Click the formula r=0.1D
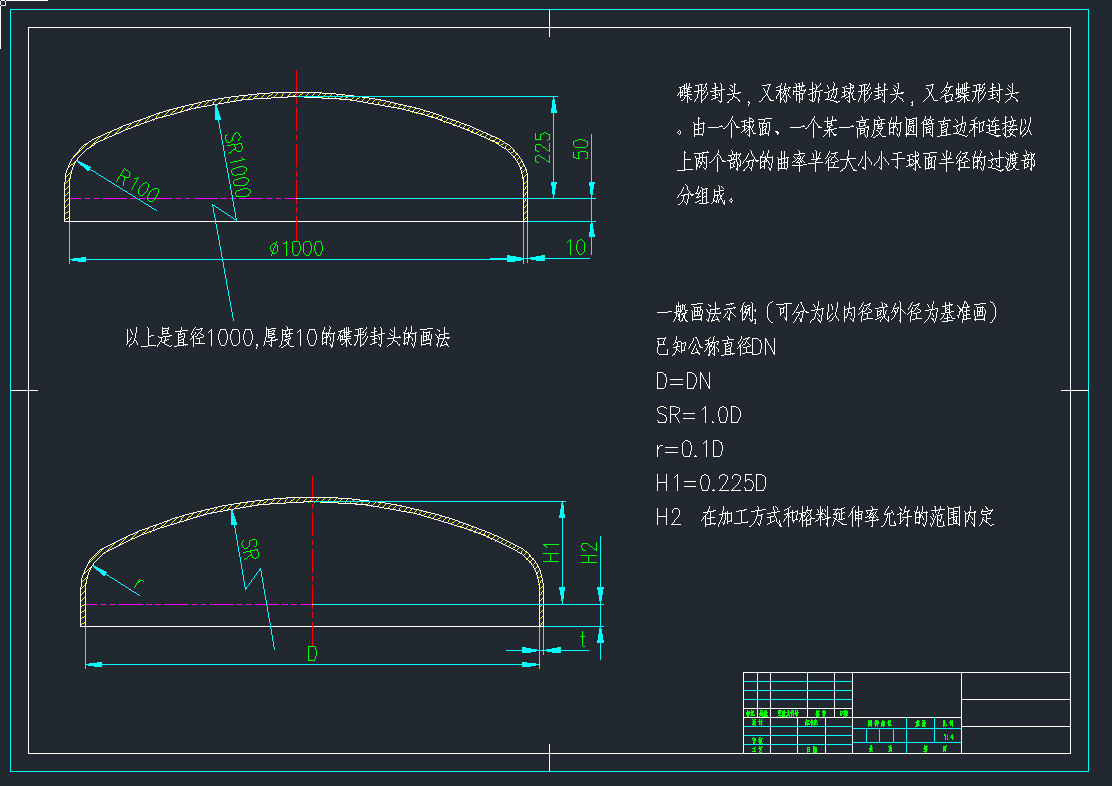Image resolution: width=1112 pixels, height=786 pixels. point(689,449)
